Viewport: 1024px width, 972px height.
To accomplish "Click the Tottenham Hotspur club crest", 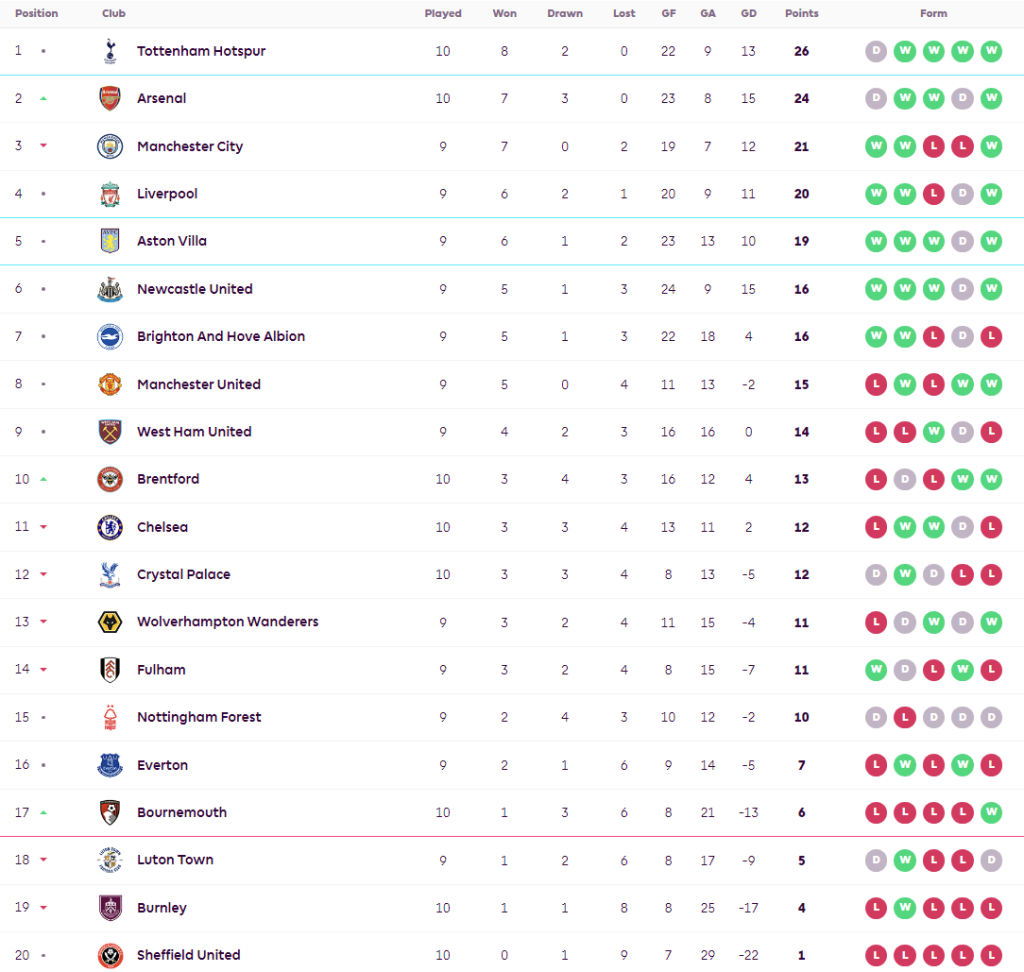I will coord(110,51).
